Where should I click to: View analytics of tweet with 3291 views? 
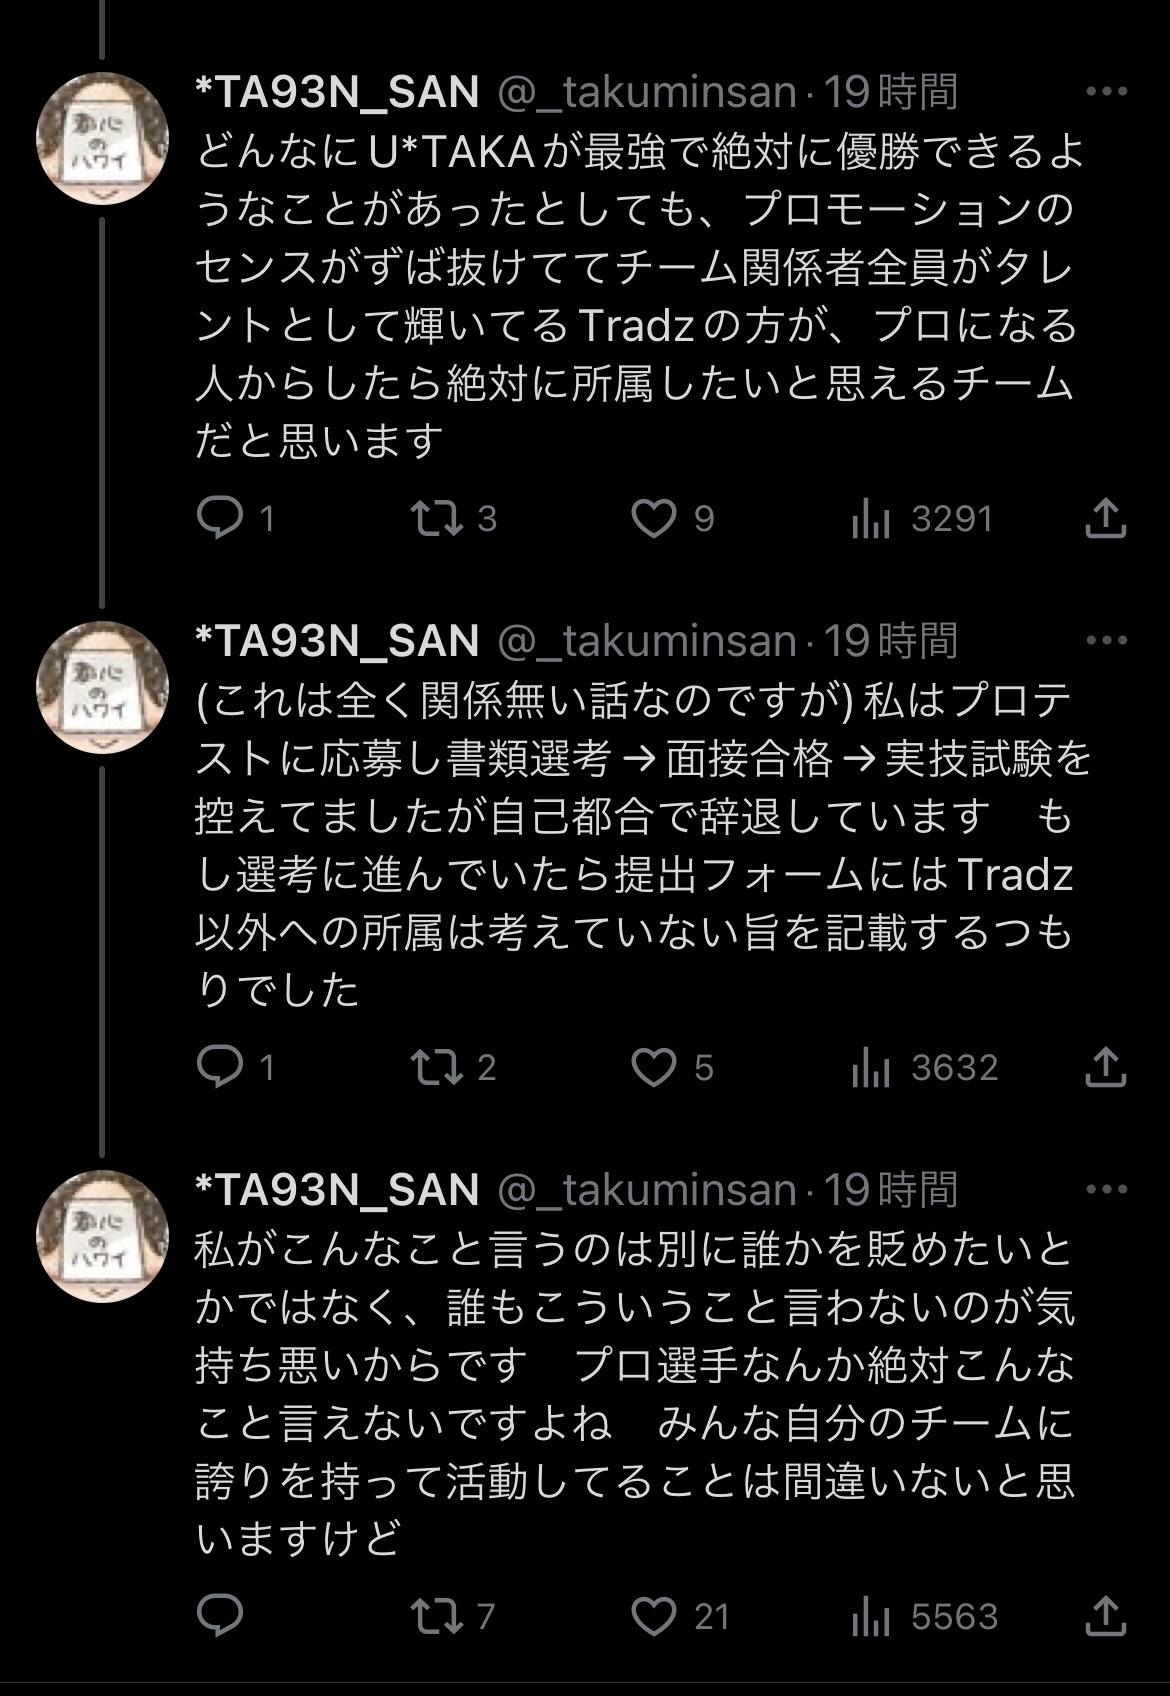871,518
